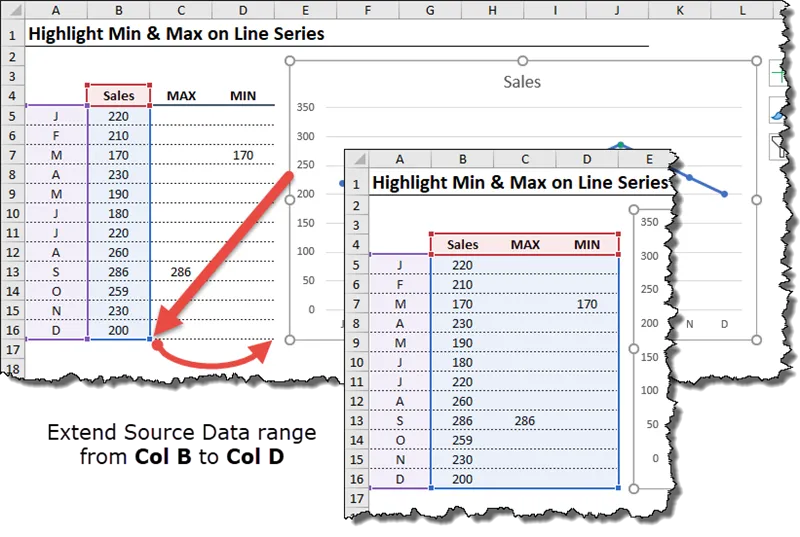Screen dimensions: 800x537
Task: Select the 170 value in the inset MIN column
Action: click(x=587, y=304)
